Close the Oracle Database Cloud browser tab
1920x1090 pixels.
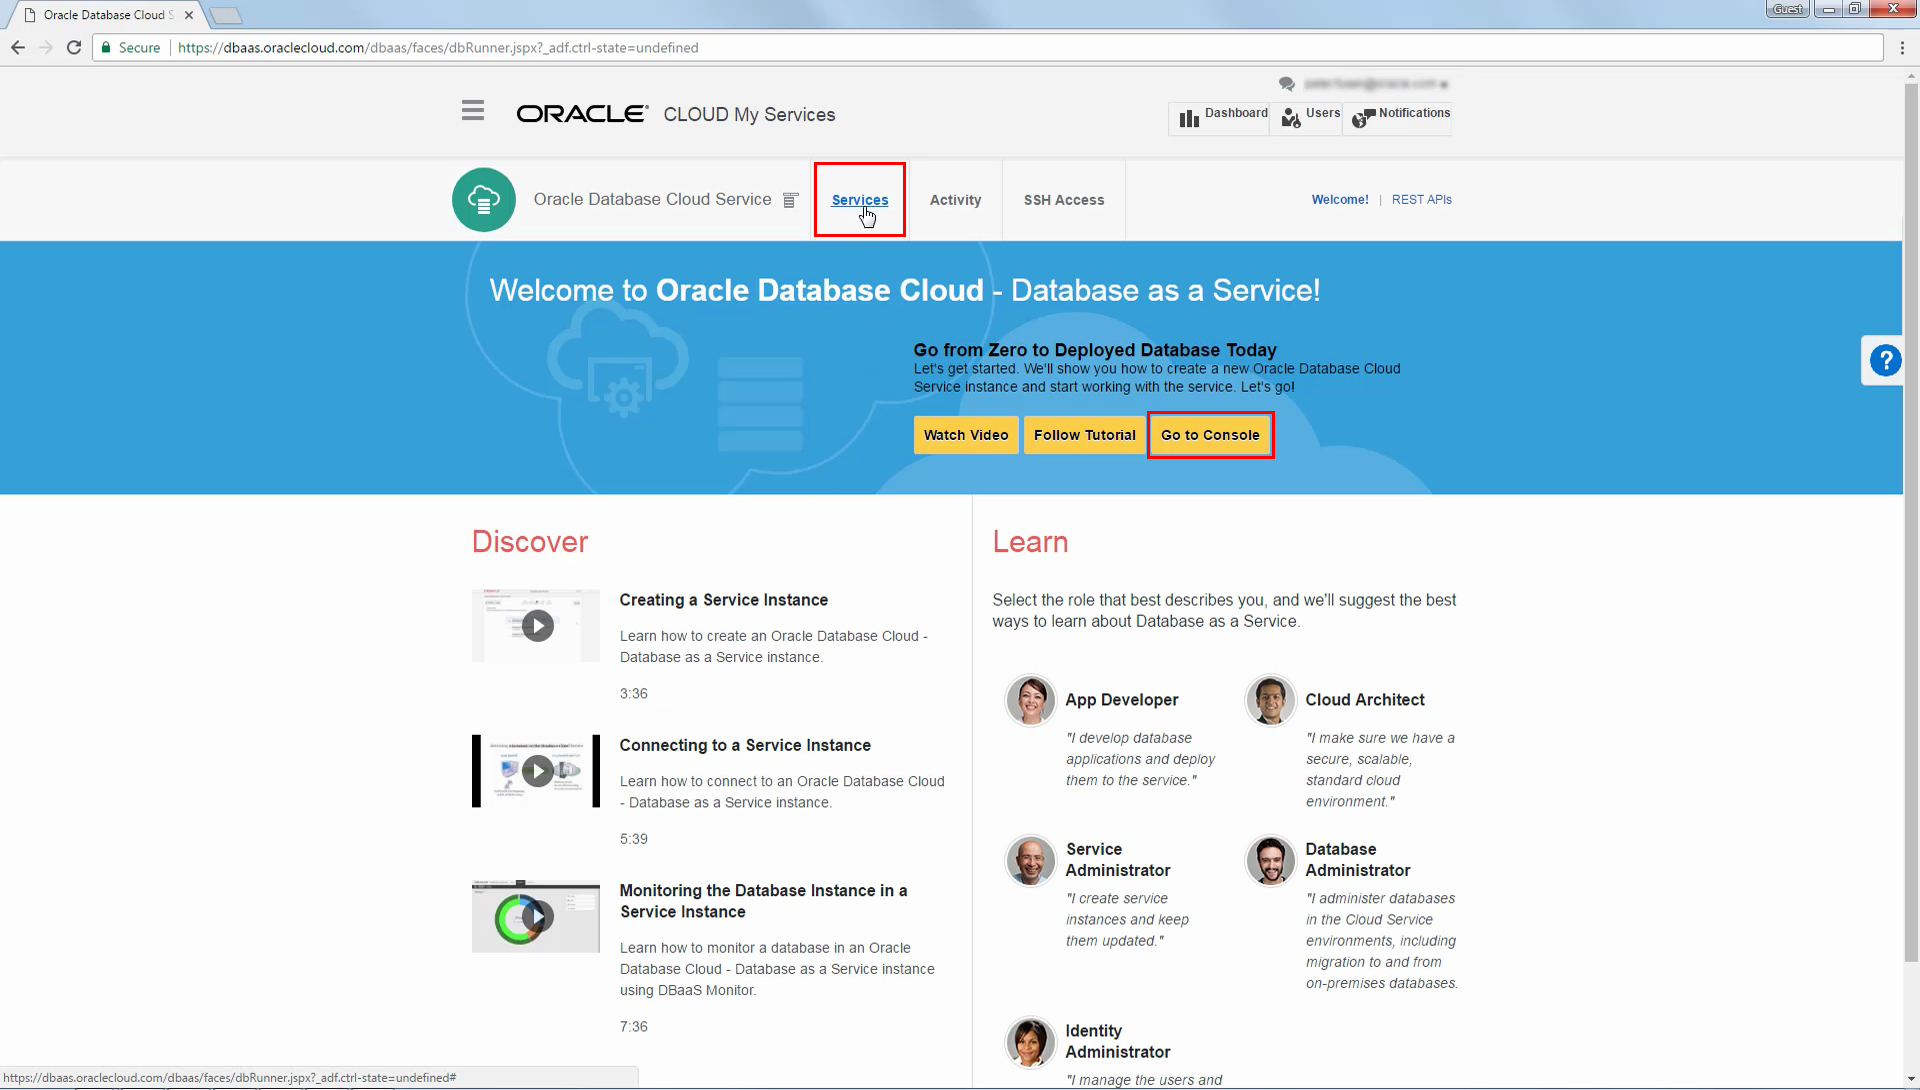[x=189, y=15]
